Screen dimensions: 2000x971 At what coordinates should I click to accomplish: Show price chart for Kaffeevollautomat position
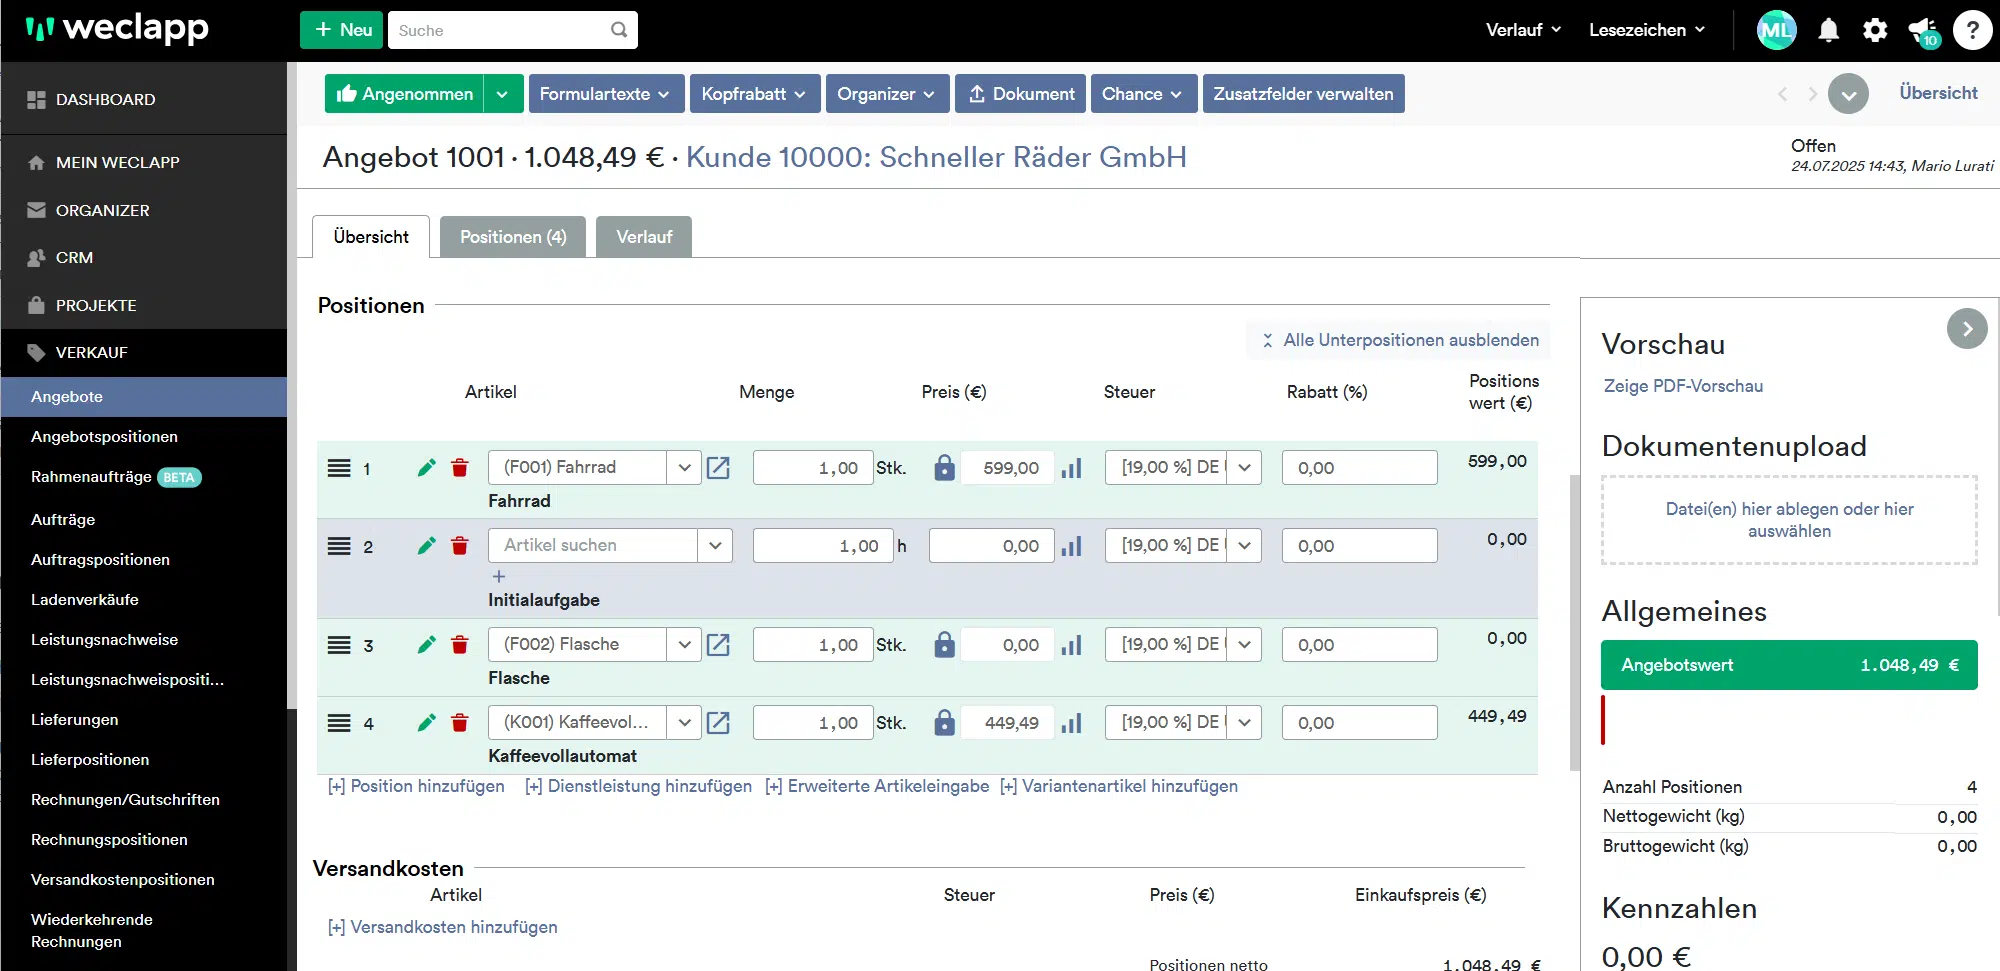point(1072,723)
